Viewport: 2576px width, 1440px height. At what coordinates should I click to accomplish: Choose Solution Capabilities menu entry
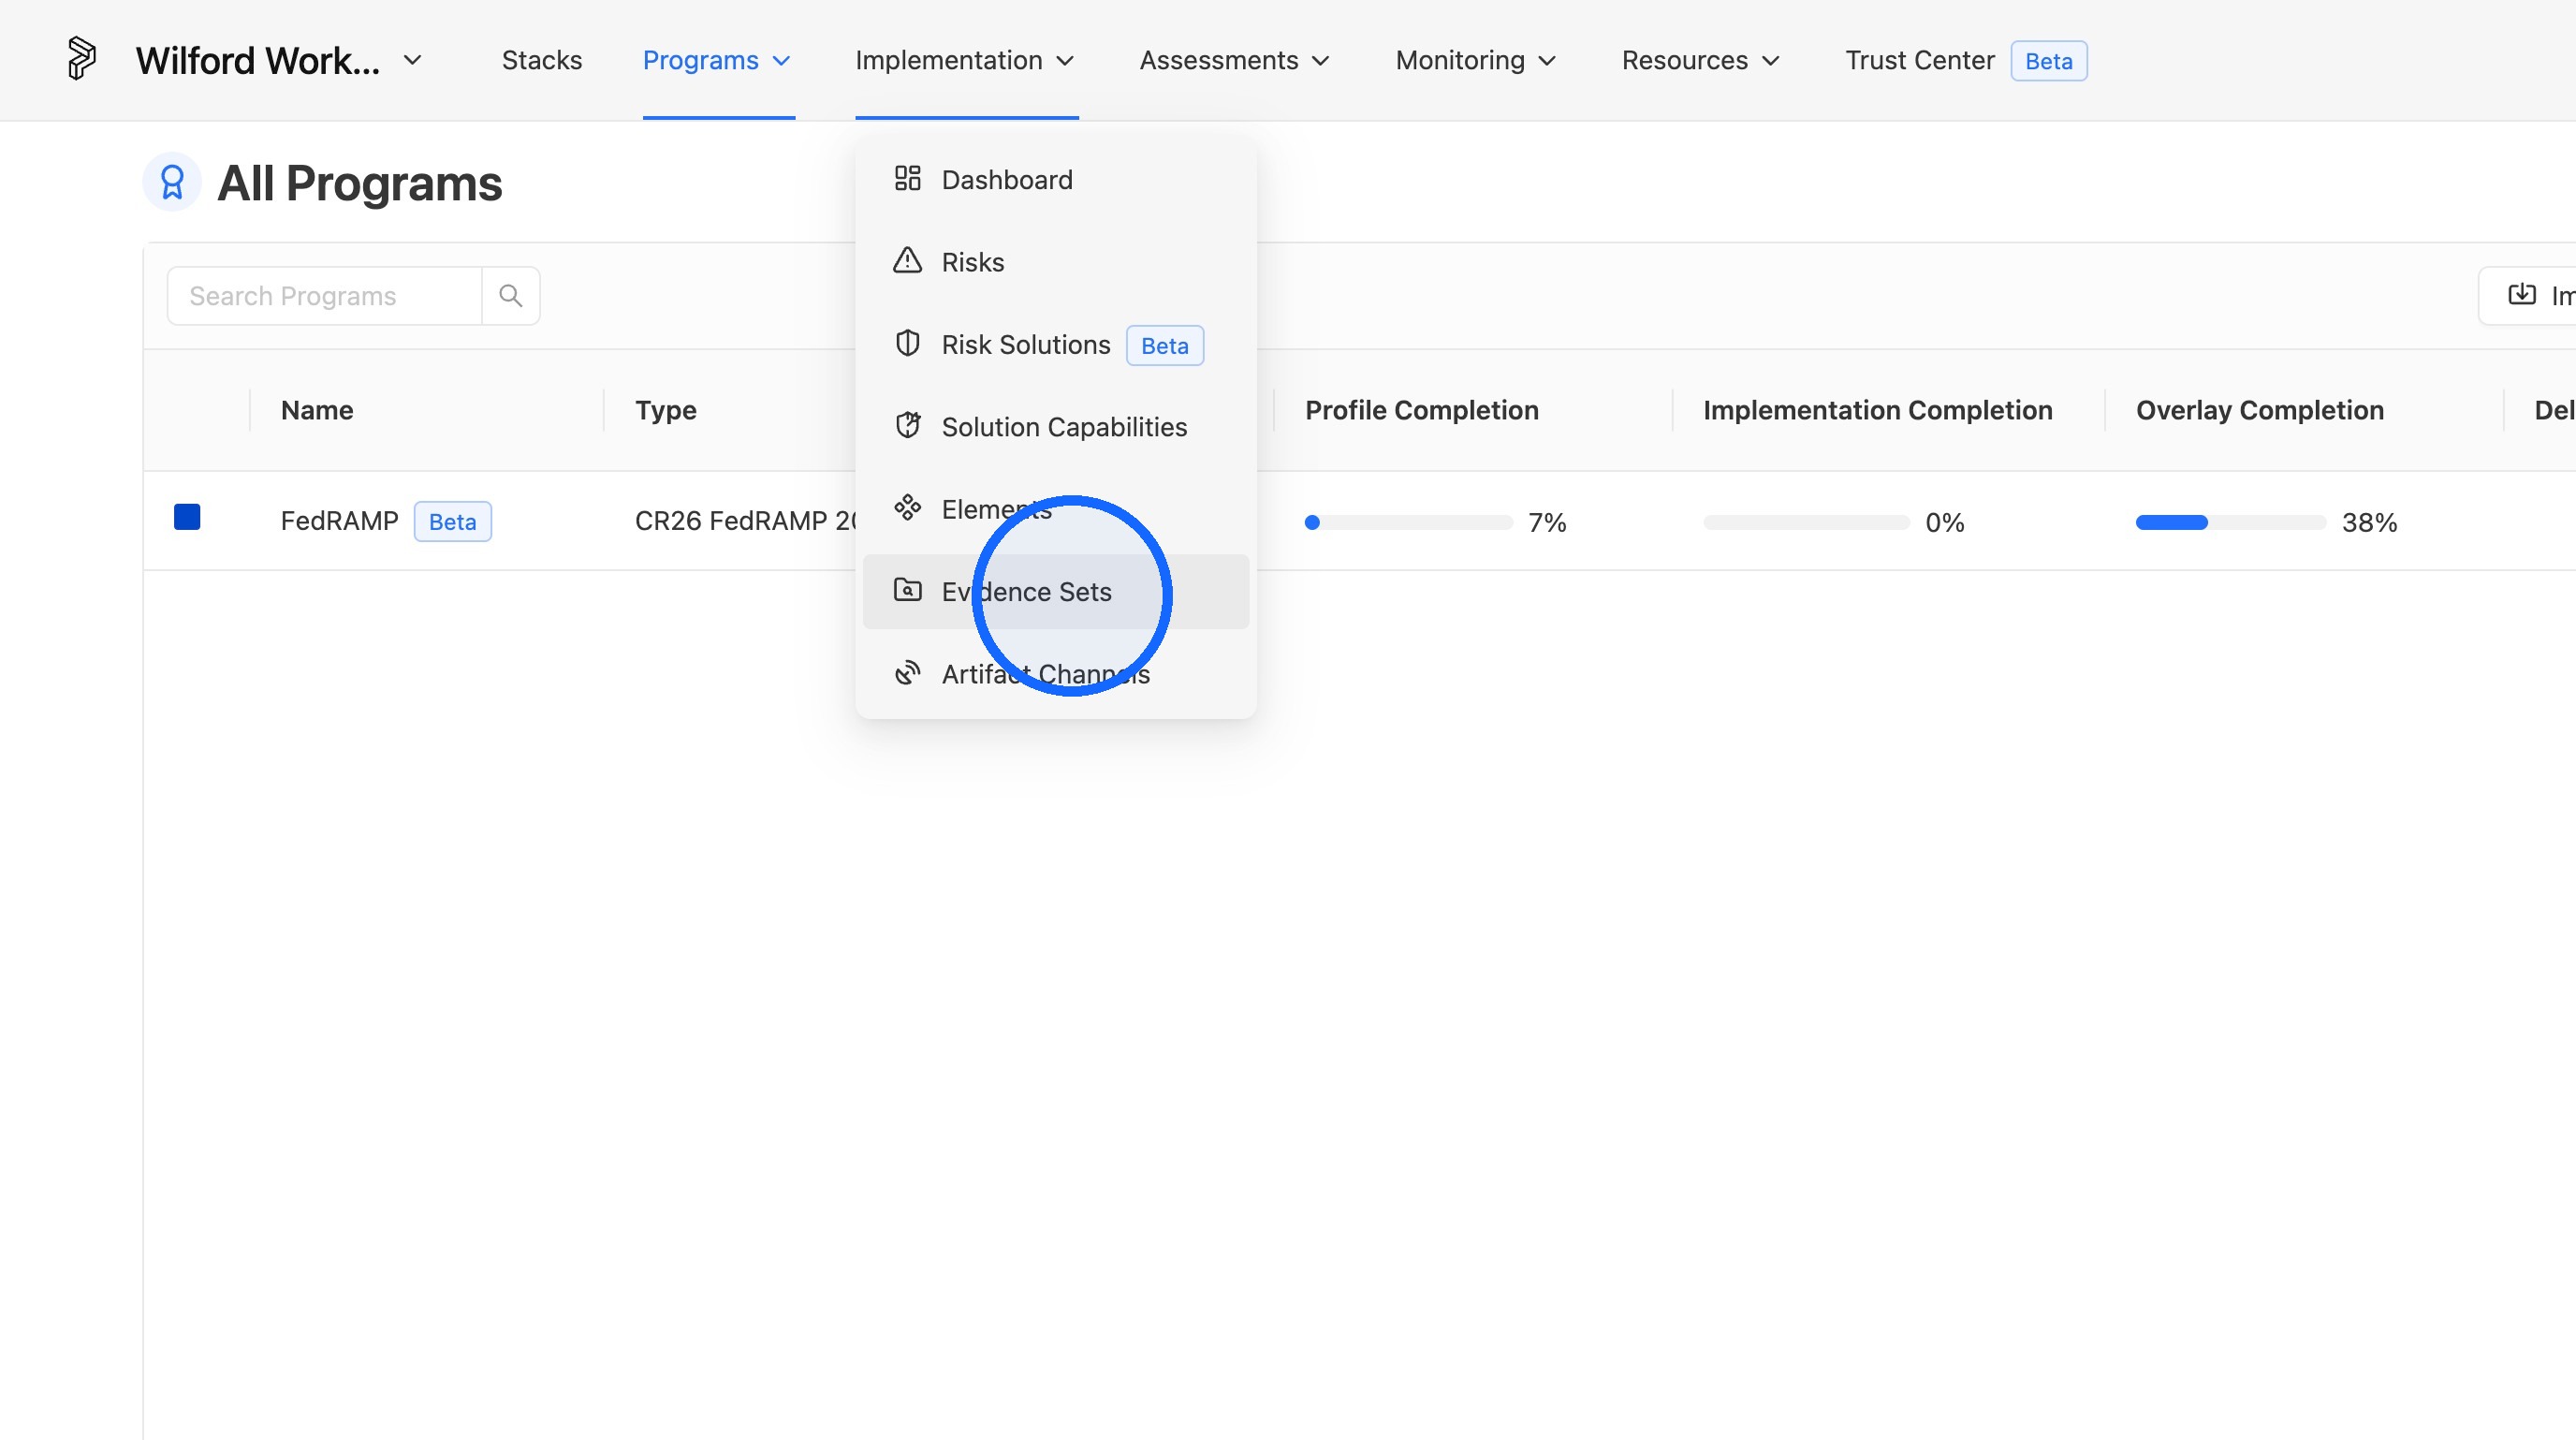point(1056,427)
